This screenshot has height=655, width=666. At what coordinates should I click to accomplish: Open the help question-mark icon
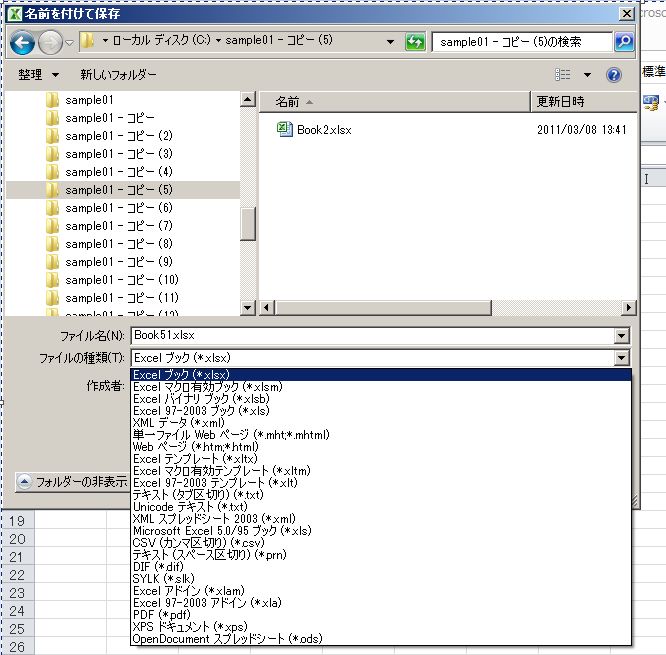coord(613,75)
